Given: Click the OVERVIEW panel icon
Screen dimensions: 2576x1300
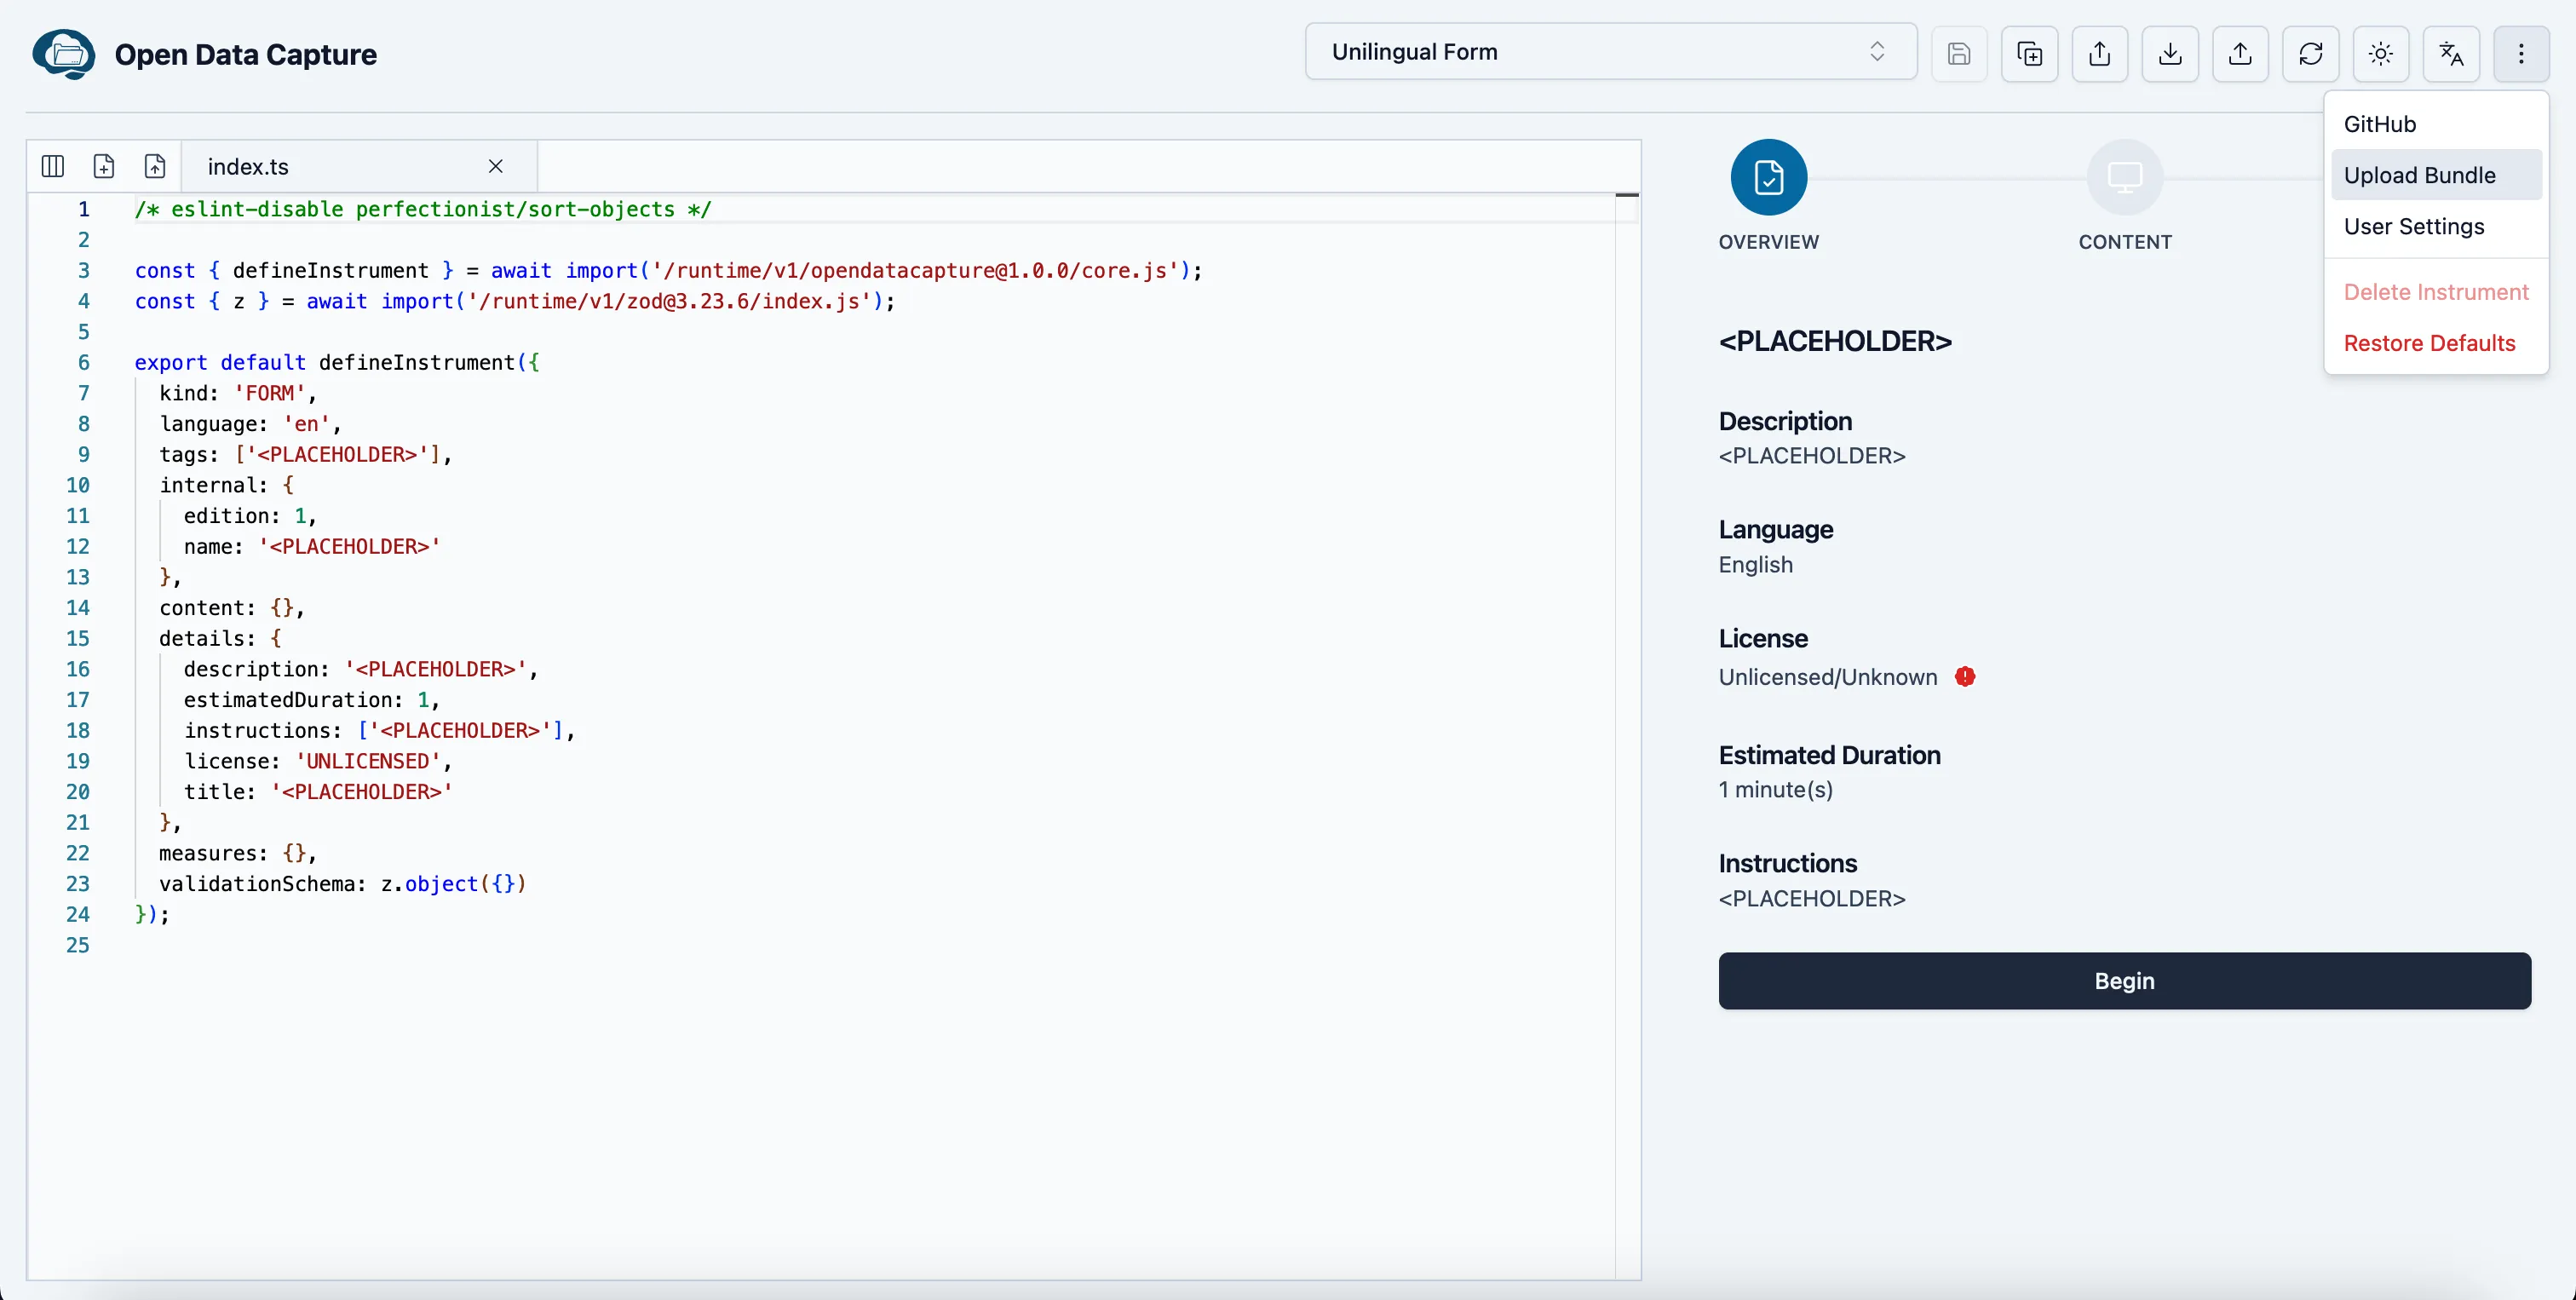Looking at the screenshot, I should pyautogui.click(x=1767, y=177).
